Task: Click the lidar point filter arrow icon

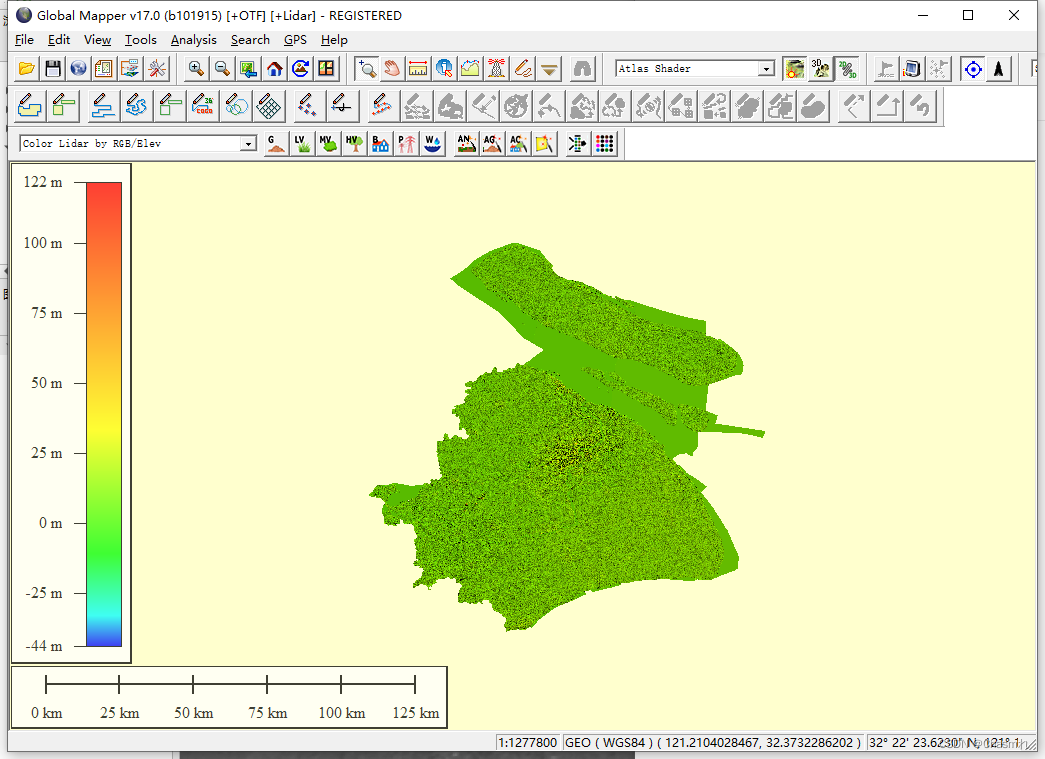Action: pyautogui.click(x=578, y=143)
